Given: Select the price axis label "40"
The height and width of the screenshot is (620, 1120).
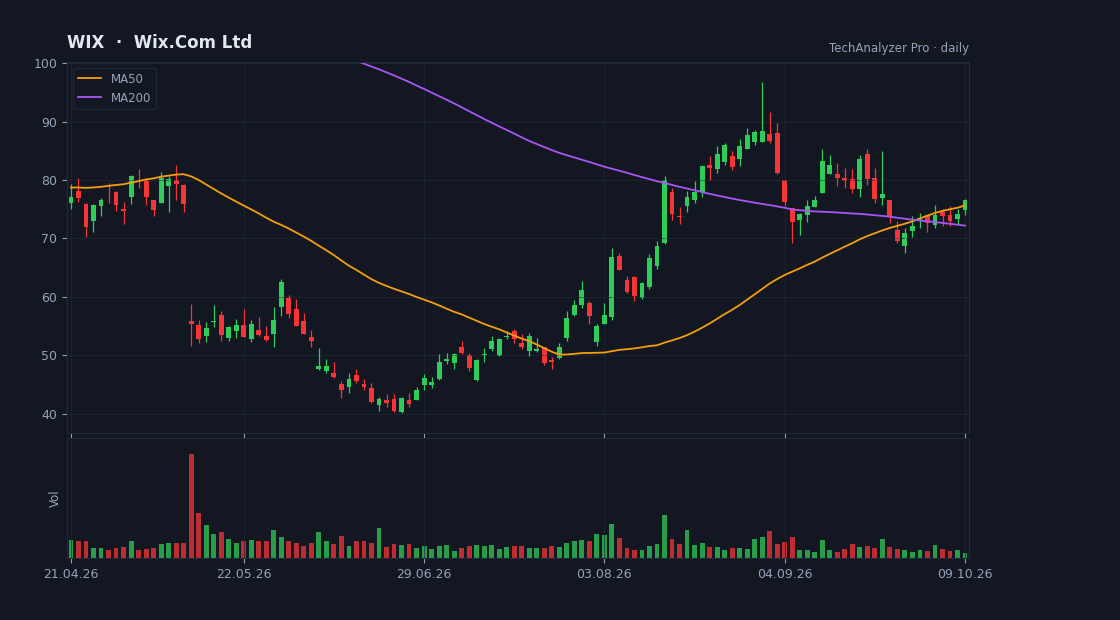Looking at the screenshot, I should pos(49,414).
